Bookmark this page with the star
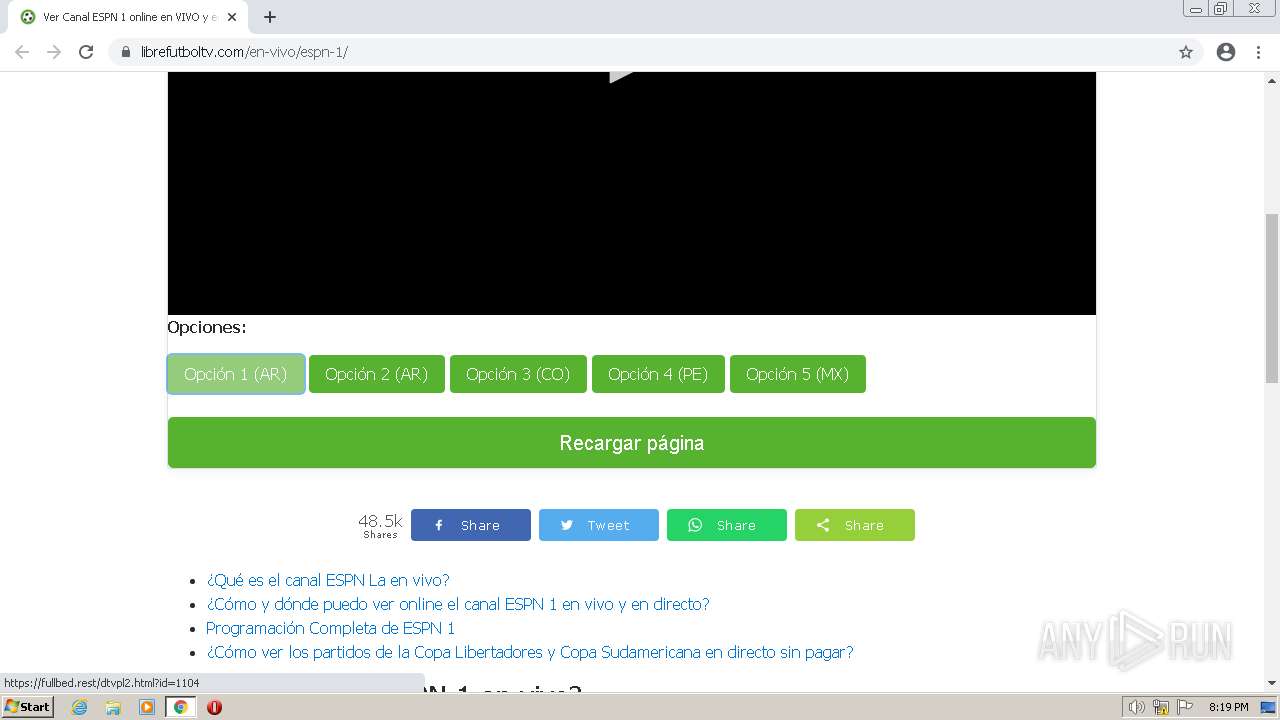This screenshot has width=1280, height=720. coord(1186,52)
